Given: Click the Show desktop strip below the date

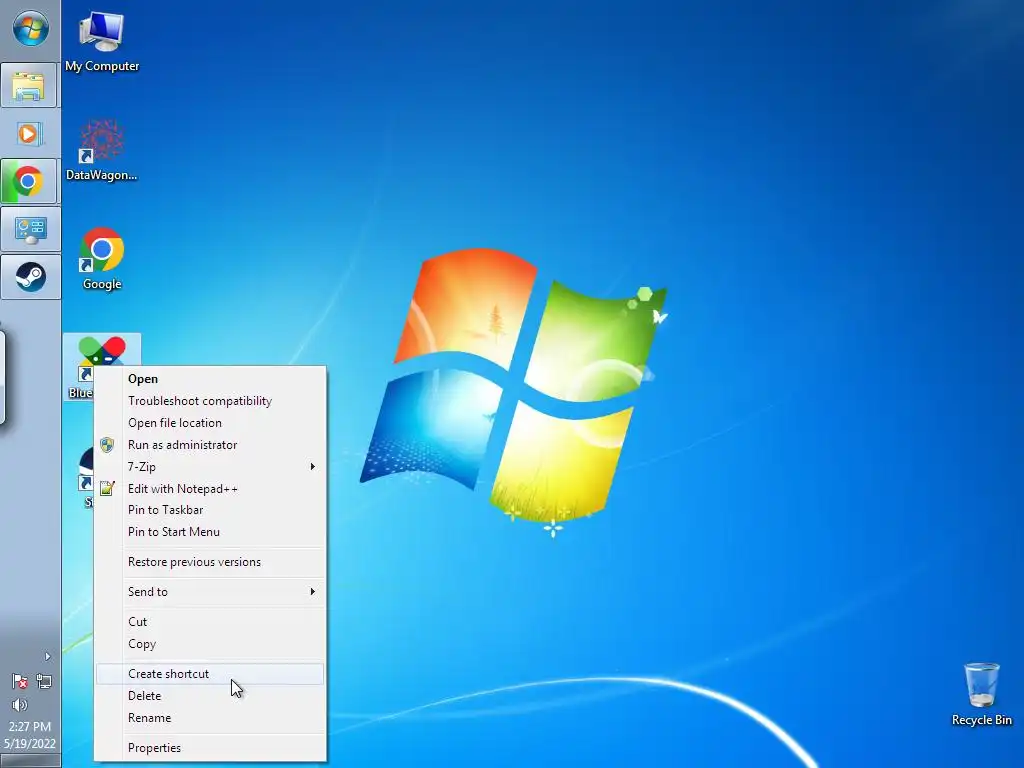Looking at the screenshot, I should coord(30,761).
